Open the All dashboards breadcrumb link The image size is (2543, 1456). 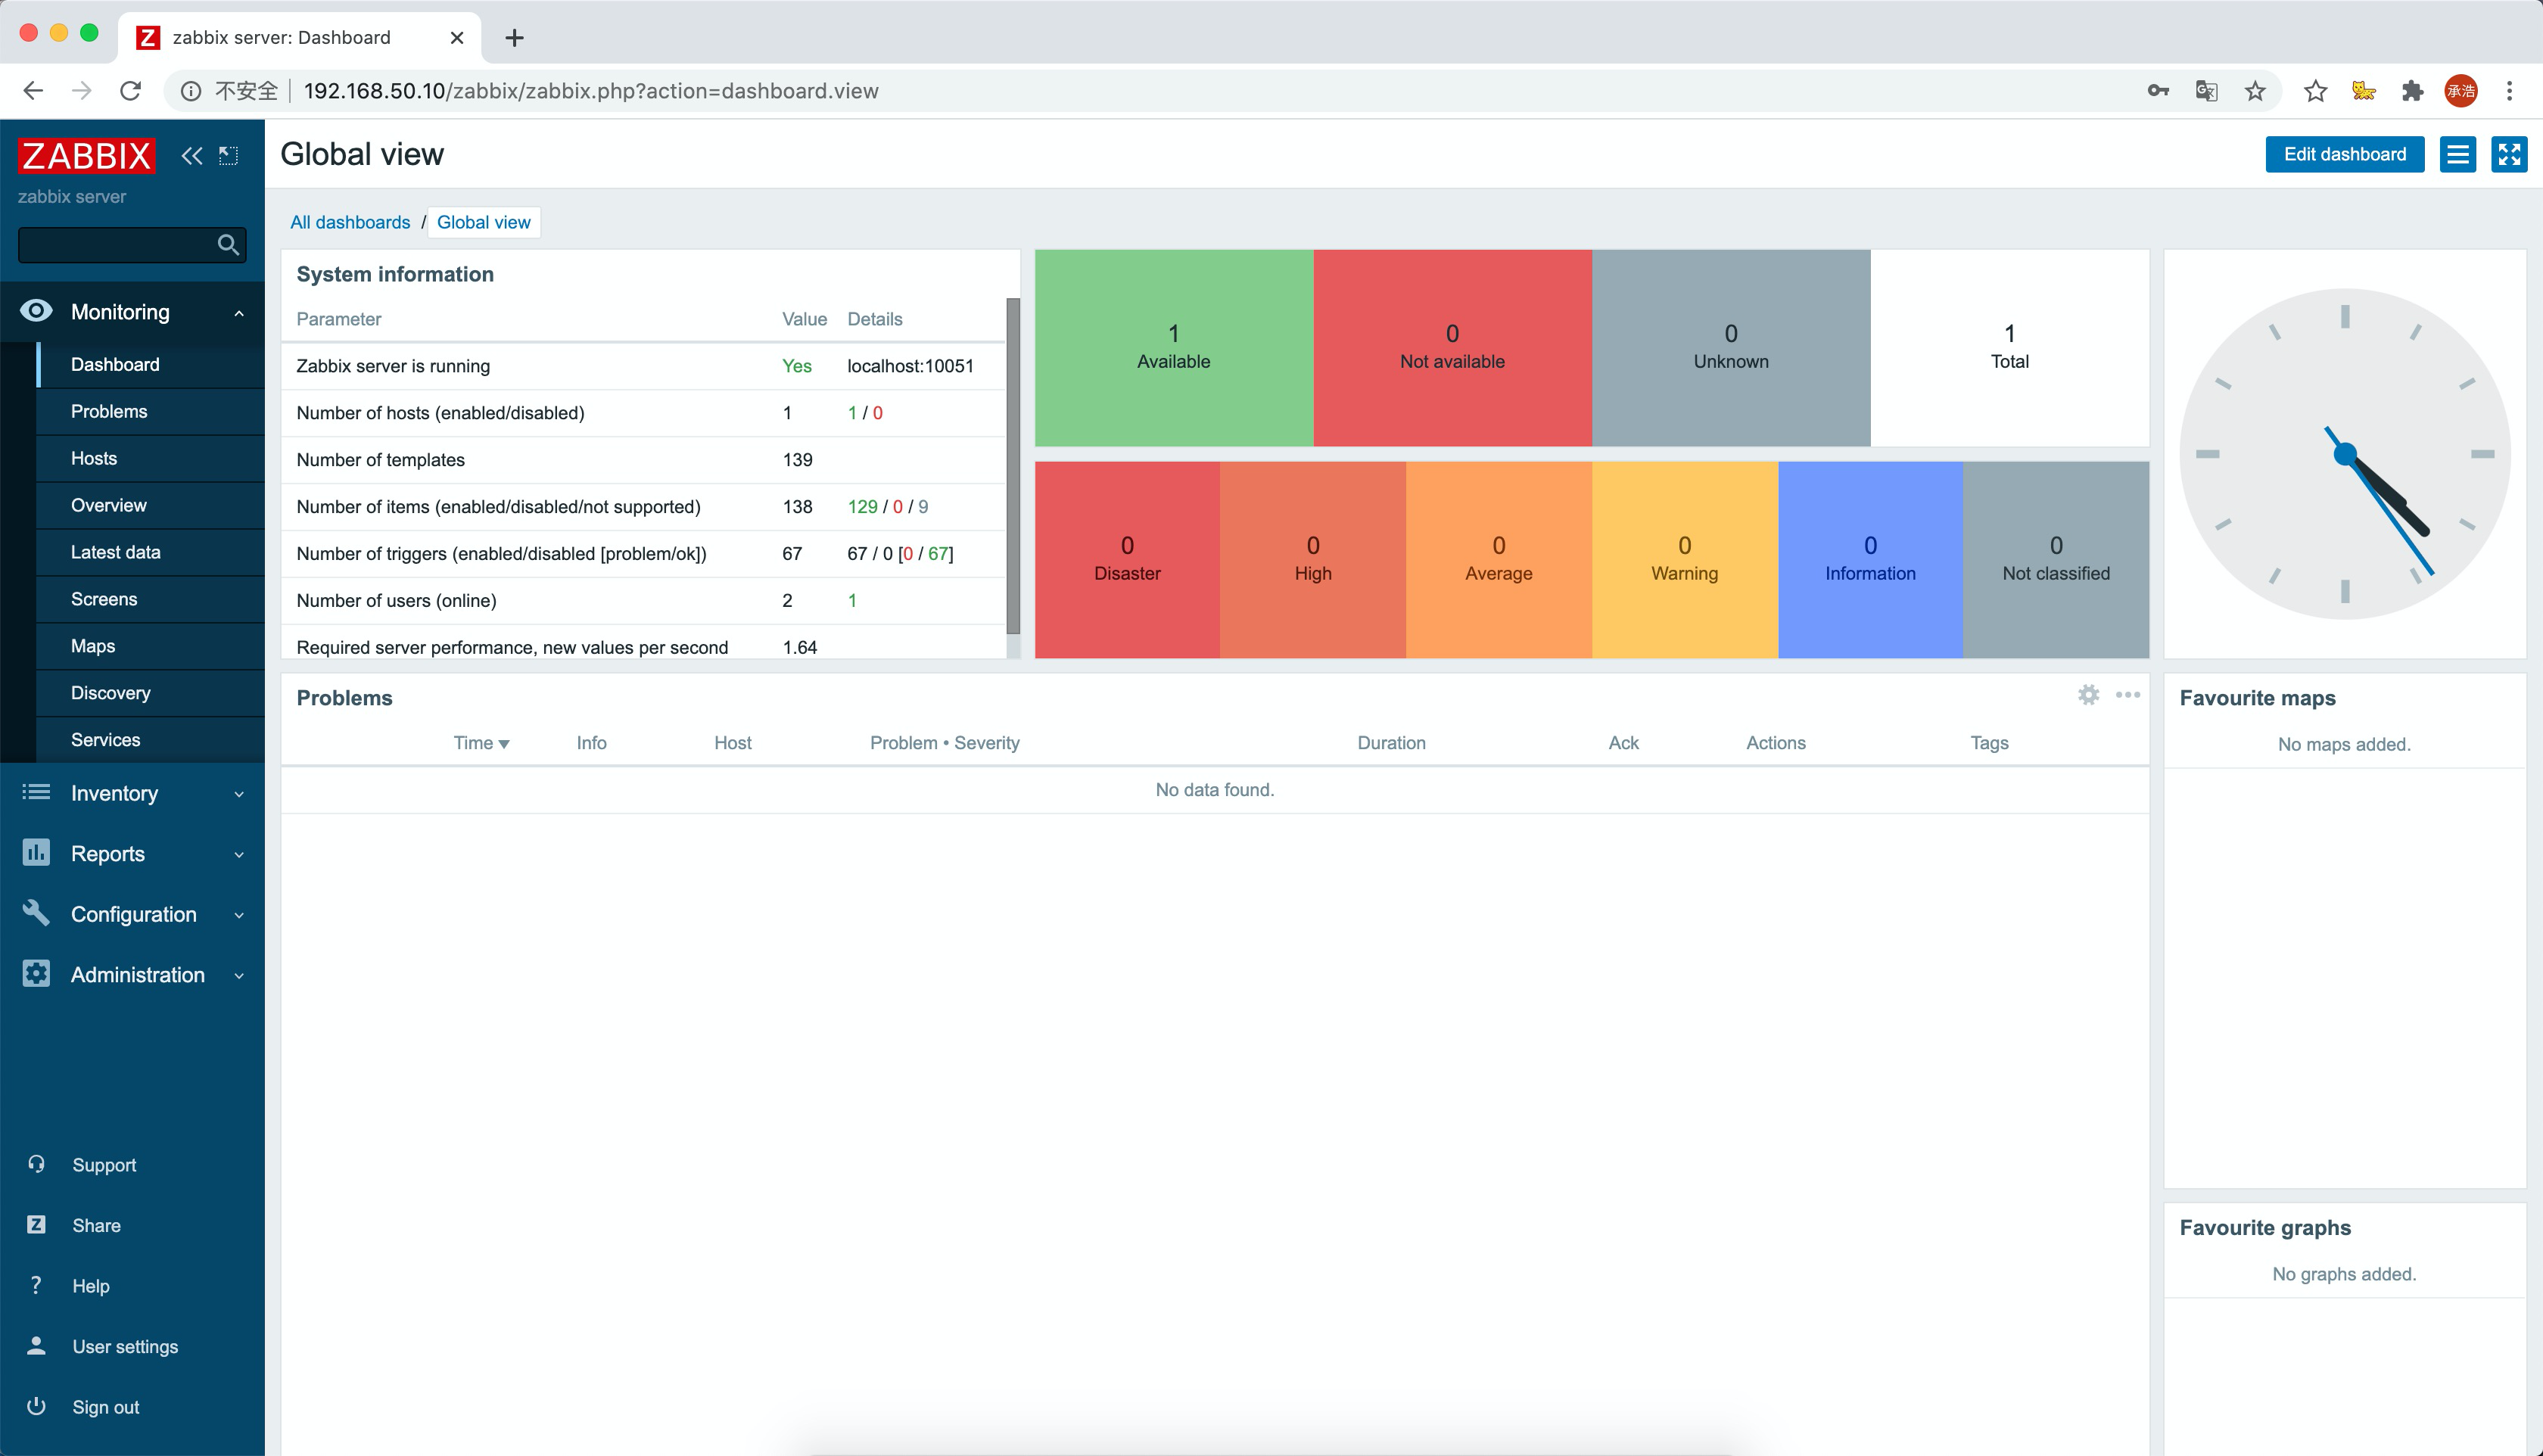(x=350, y=222)
